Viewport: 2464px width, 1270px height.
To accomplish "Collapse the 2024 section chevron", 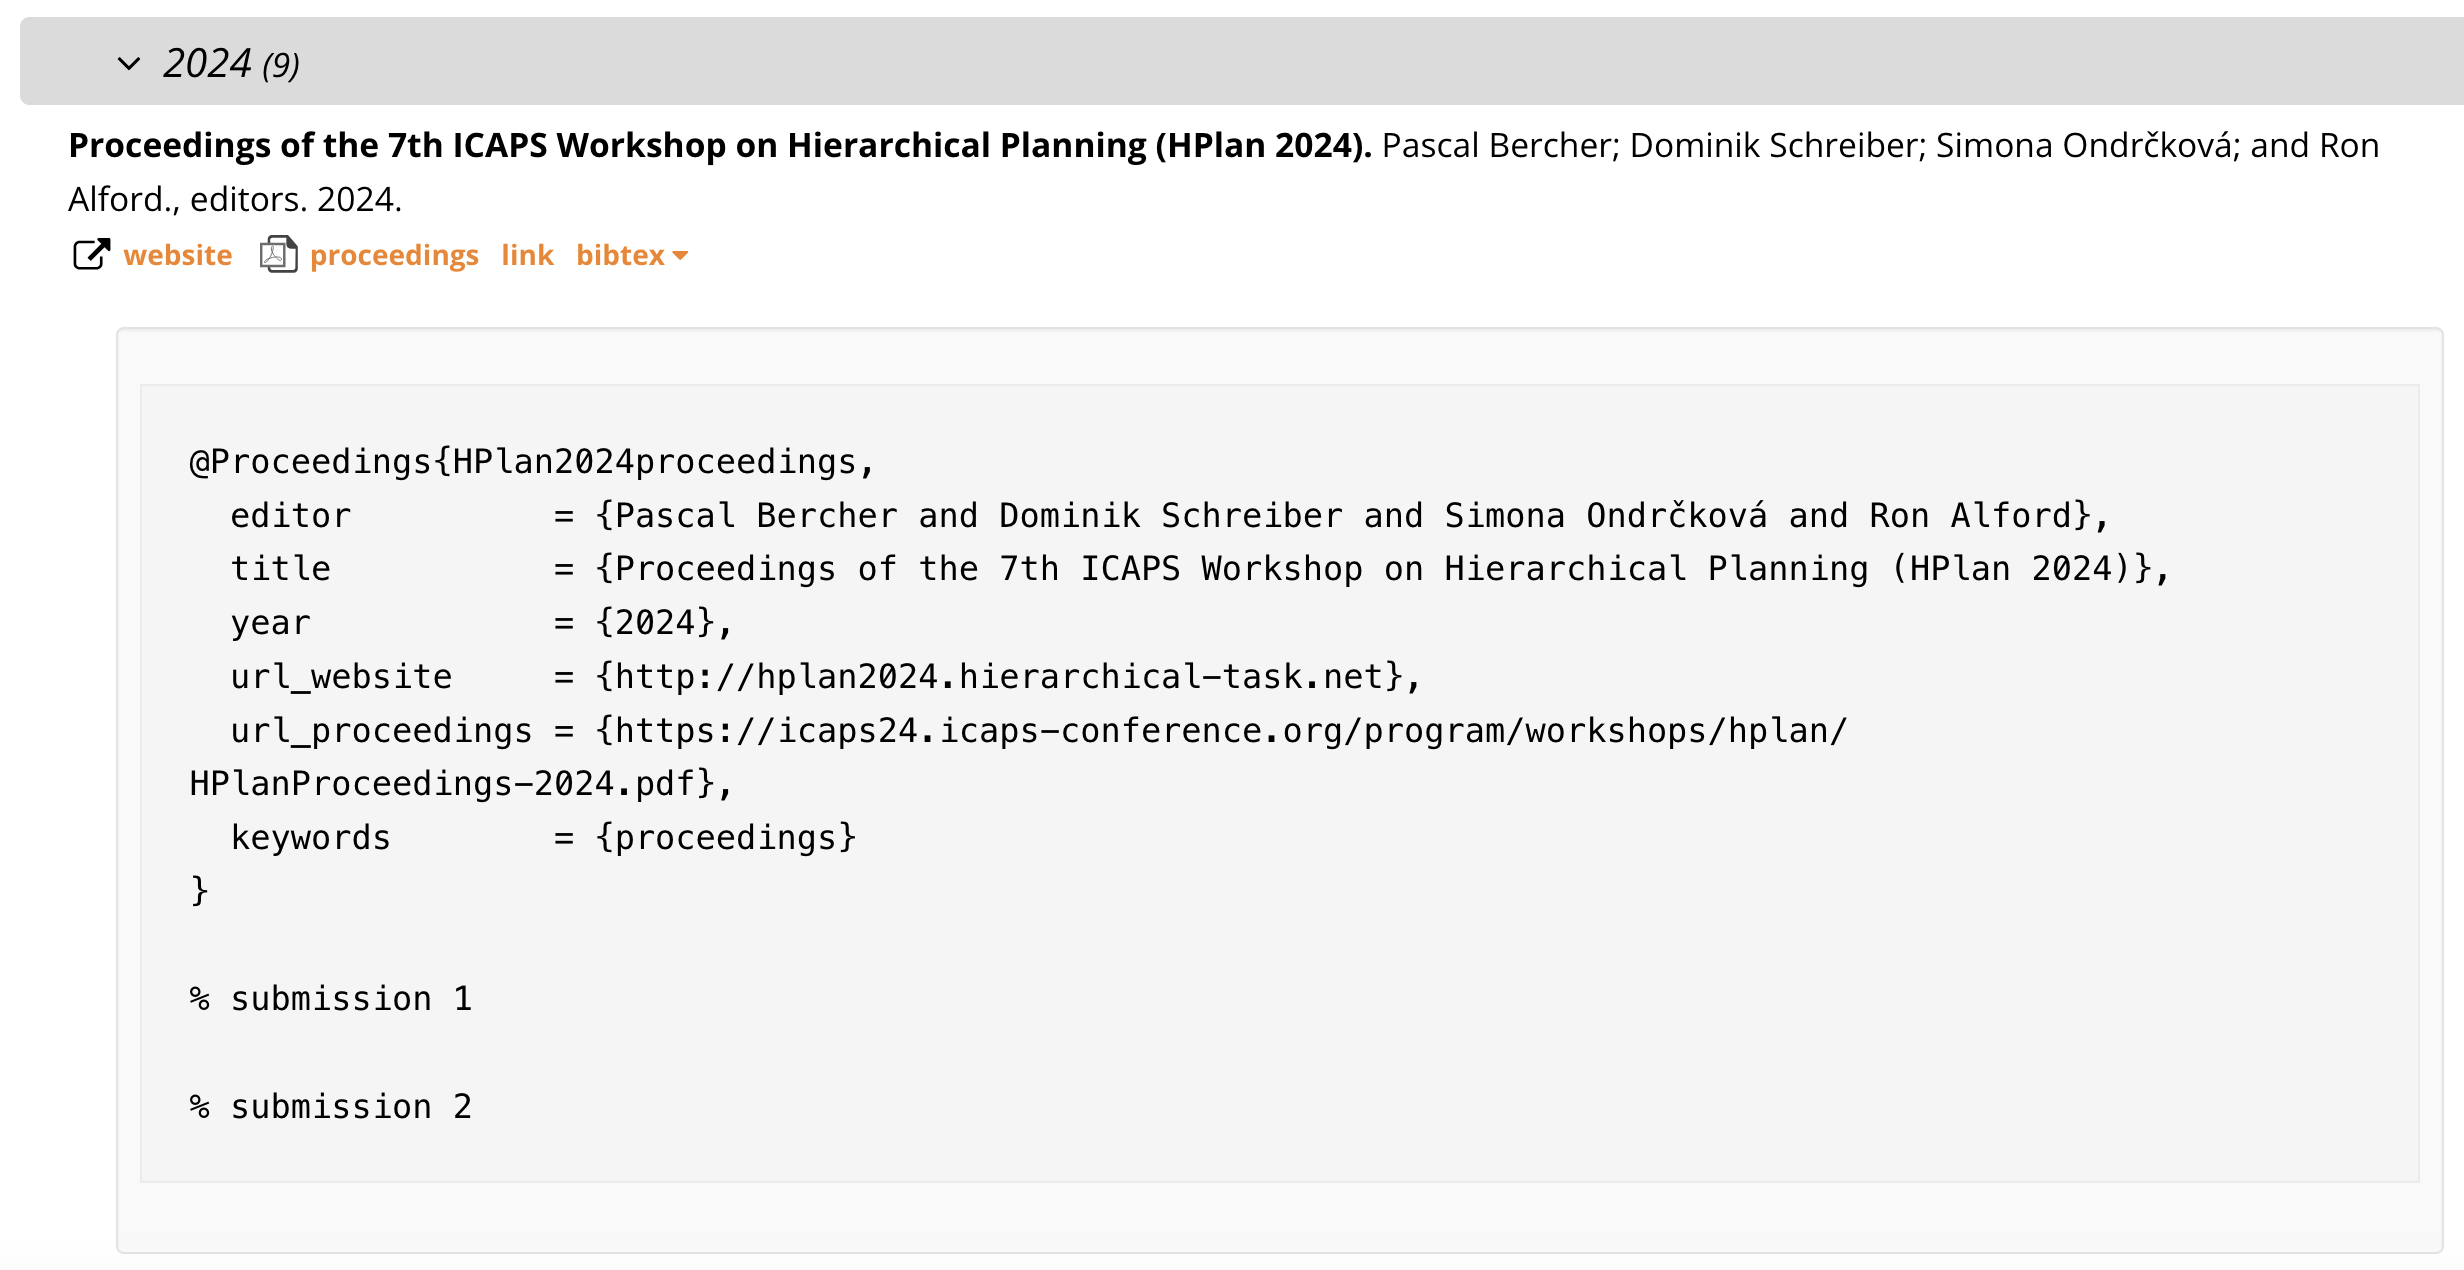I will pyautogui.click(x=129, y=64).
